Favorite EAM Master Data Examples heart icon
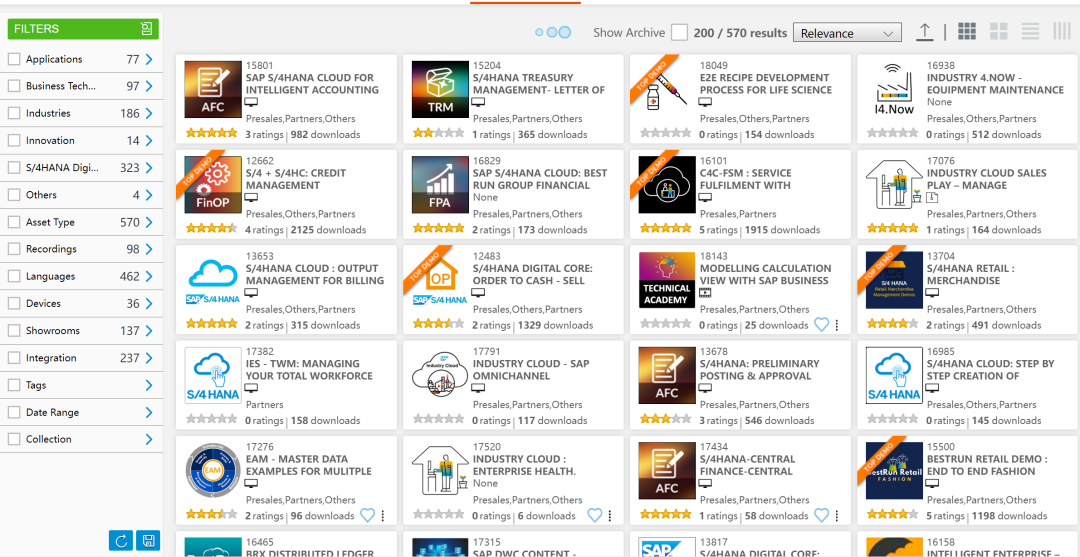Image resolution: width=1080 pixels, height=557 pixels. [367, 515]
